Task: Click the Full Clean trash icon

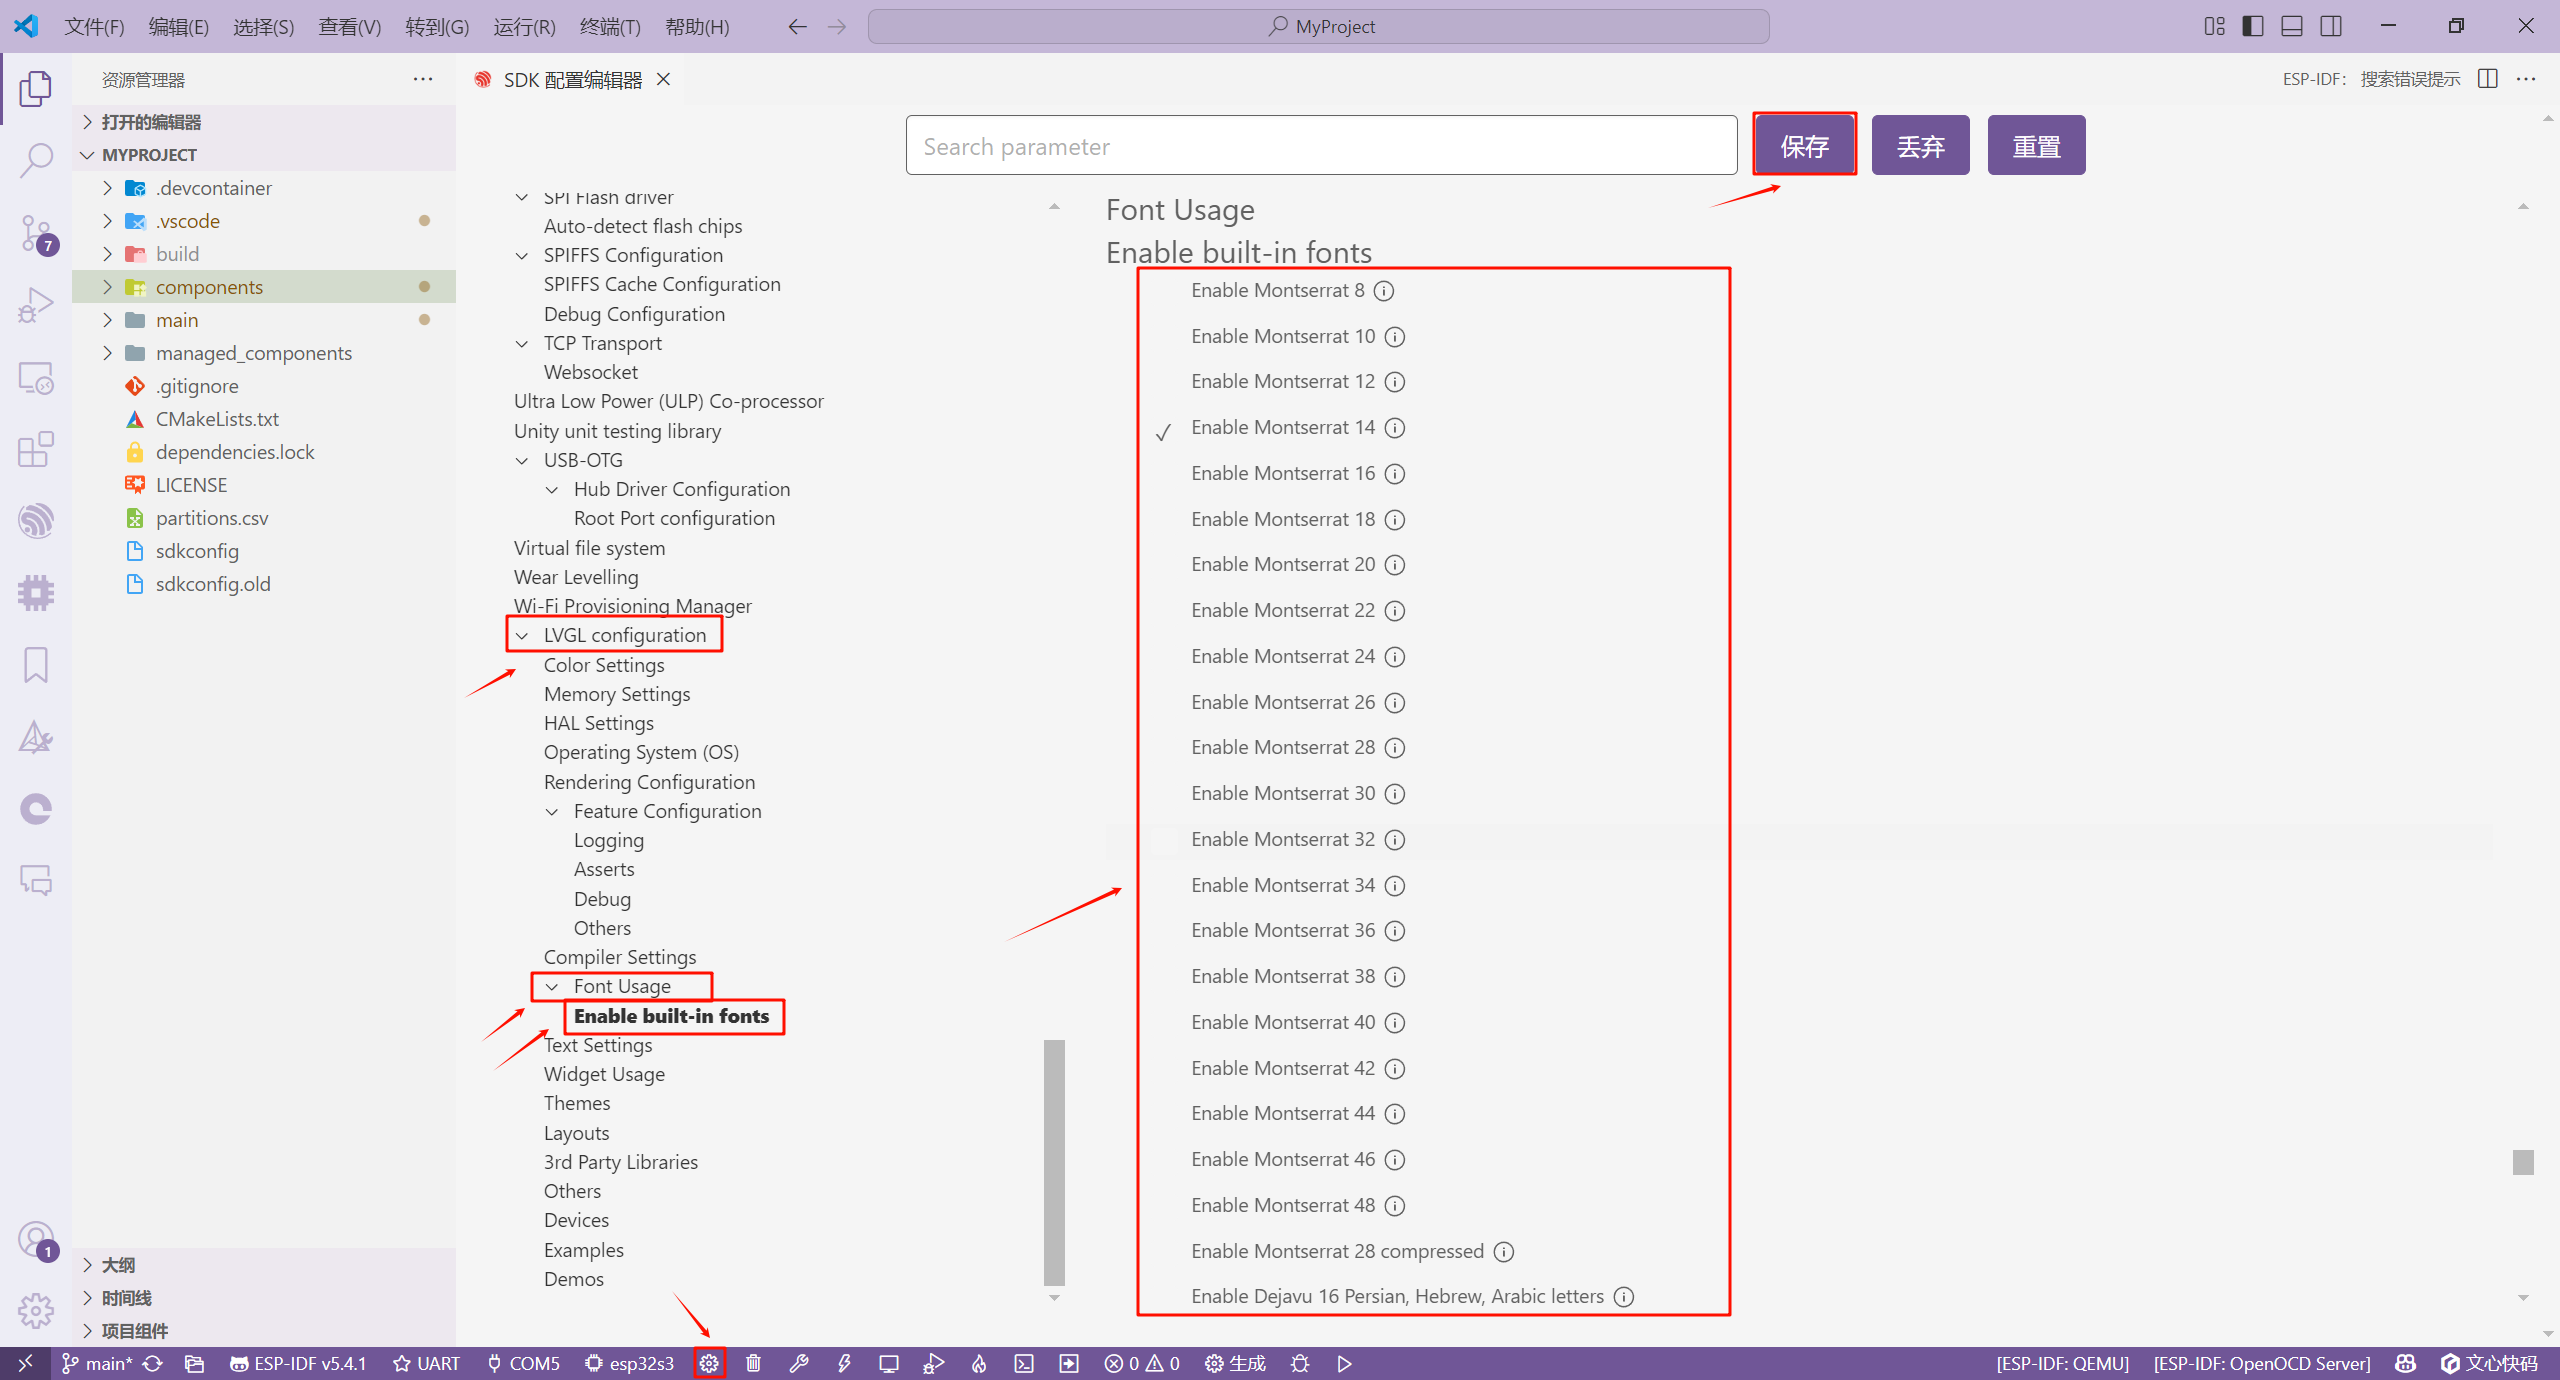Action: pyautogui.click(x=754, y=1363)
